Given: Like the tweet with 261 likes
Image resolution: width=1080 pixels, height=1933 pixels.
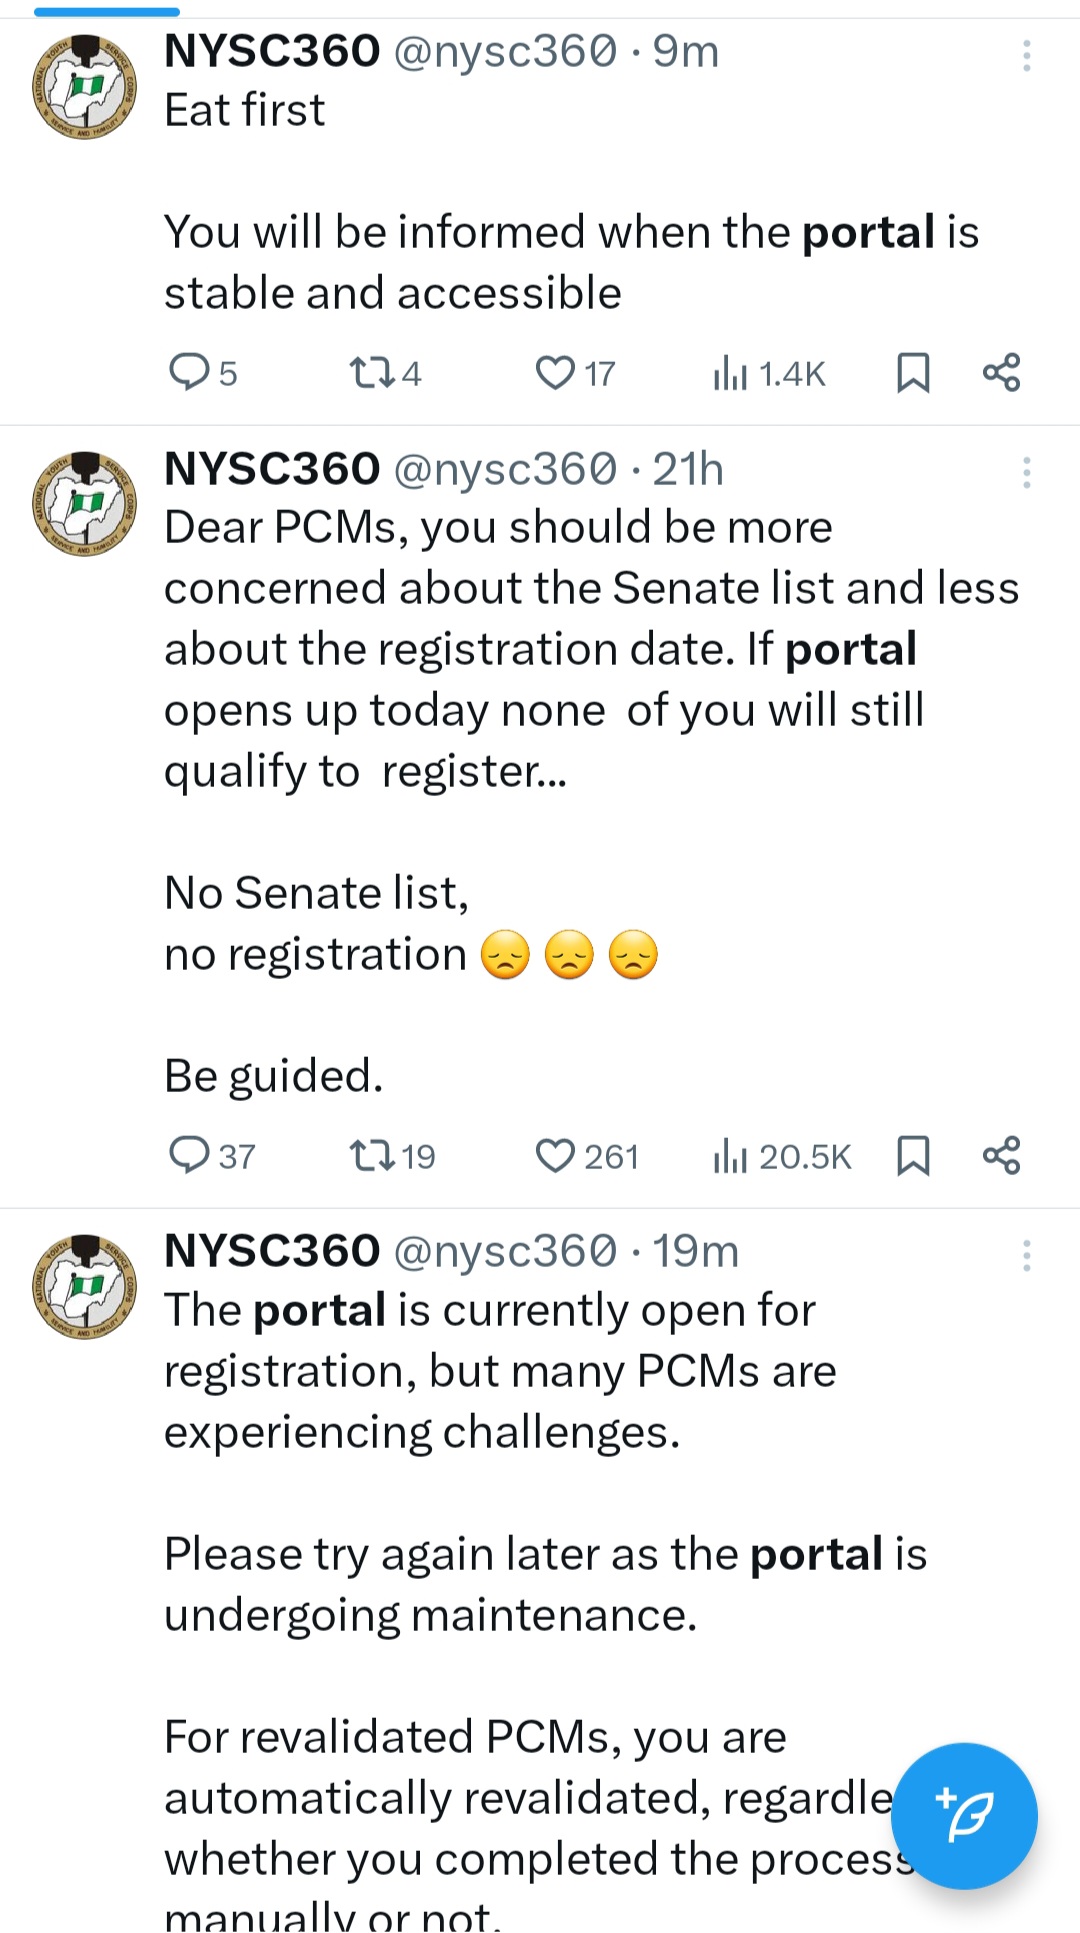Looking at the screenshot, I should point(555,1155).
